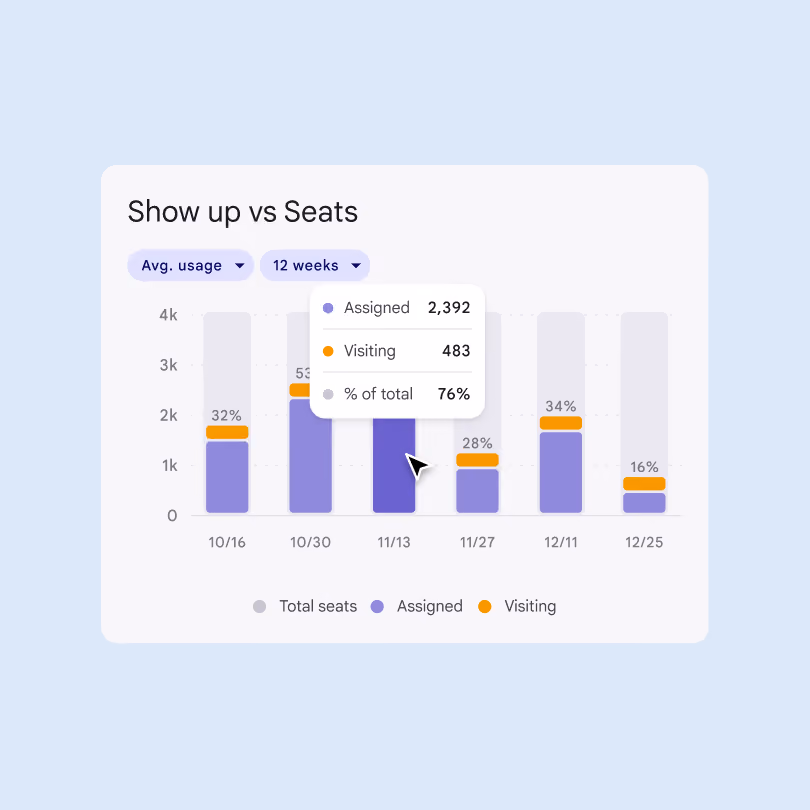The height and width of the screenshot is (810, 810).
Task: Click the 10/30 axis date
Action: [310, 542]
